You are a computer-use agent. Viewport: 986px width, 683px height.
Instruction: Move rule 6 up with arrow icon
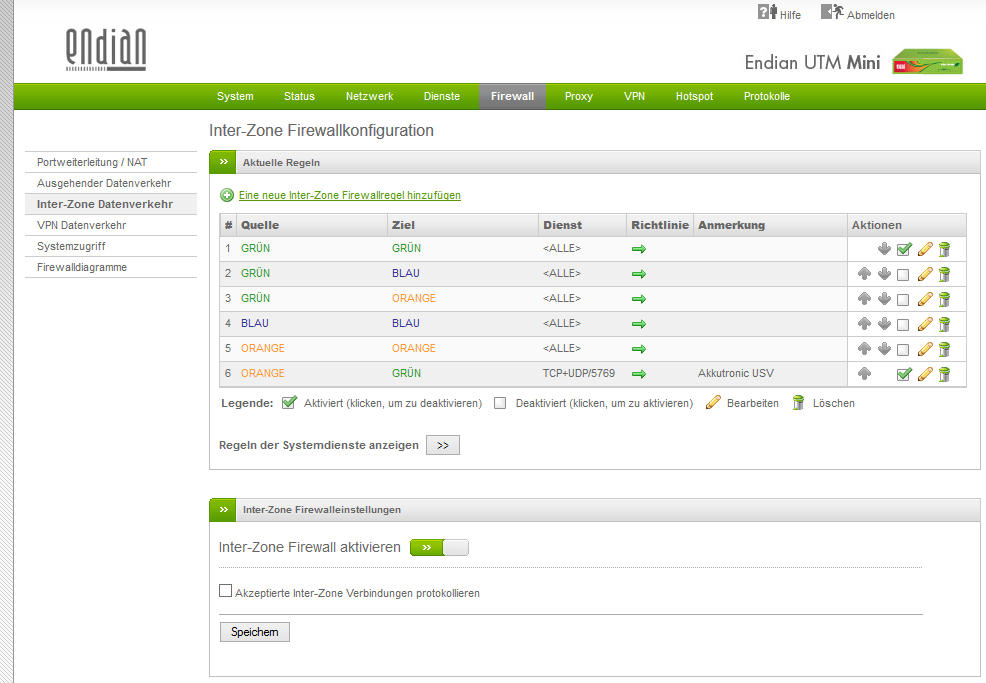(x=865, y=374)
